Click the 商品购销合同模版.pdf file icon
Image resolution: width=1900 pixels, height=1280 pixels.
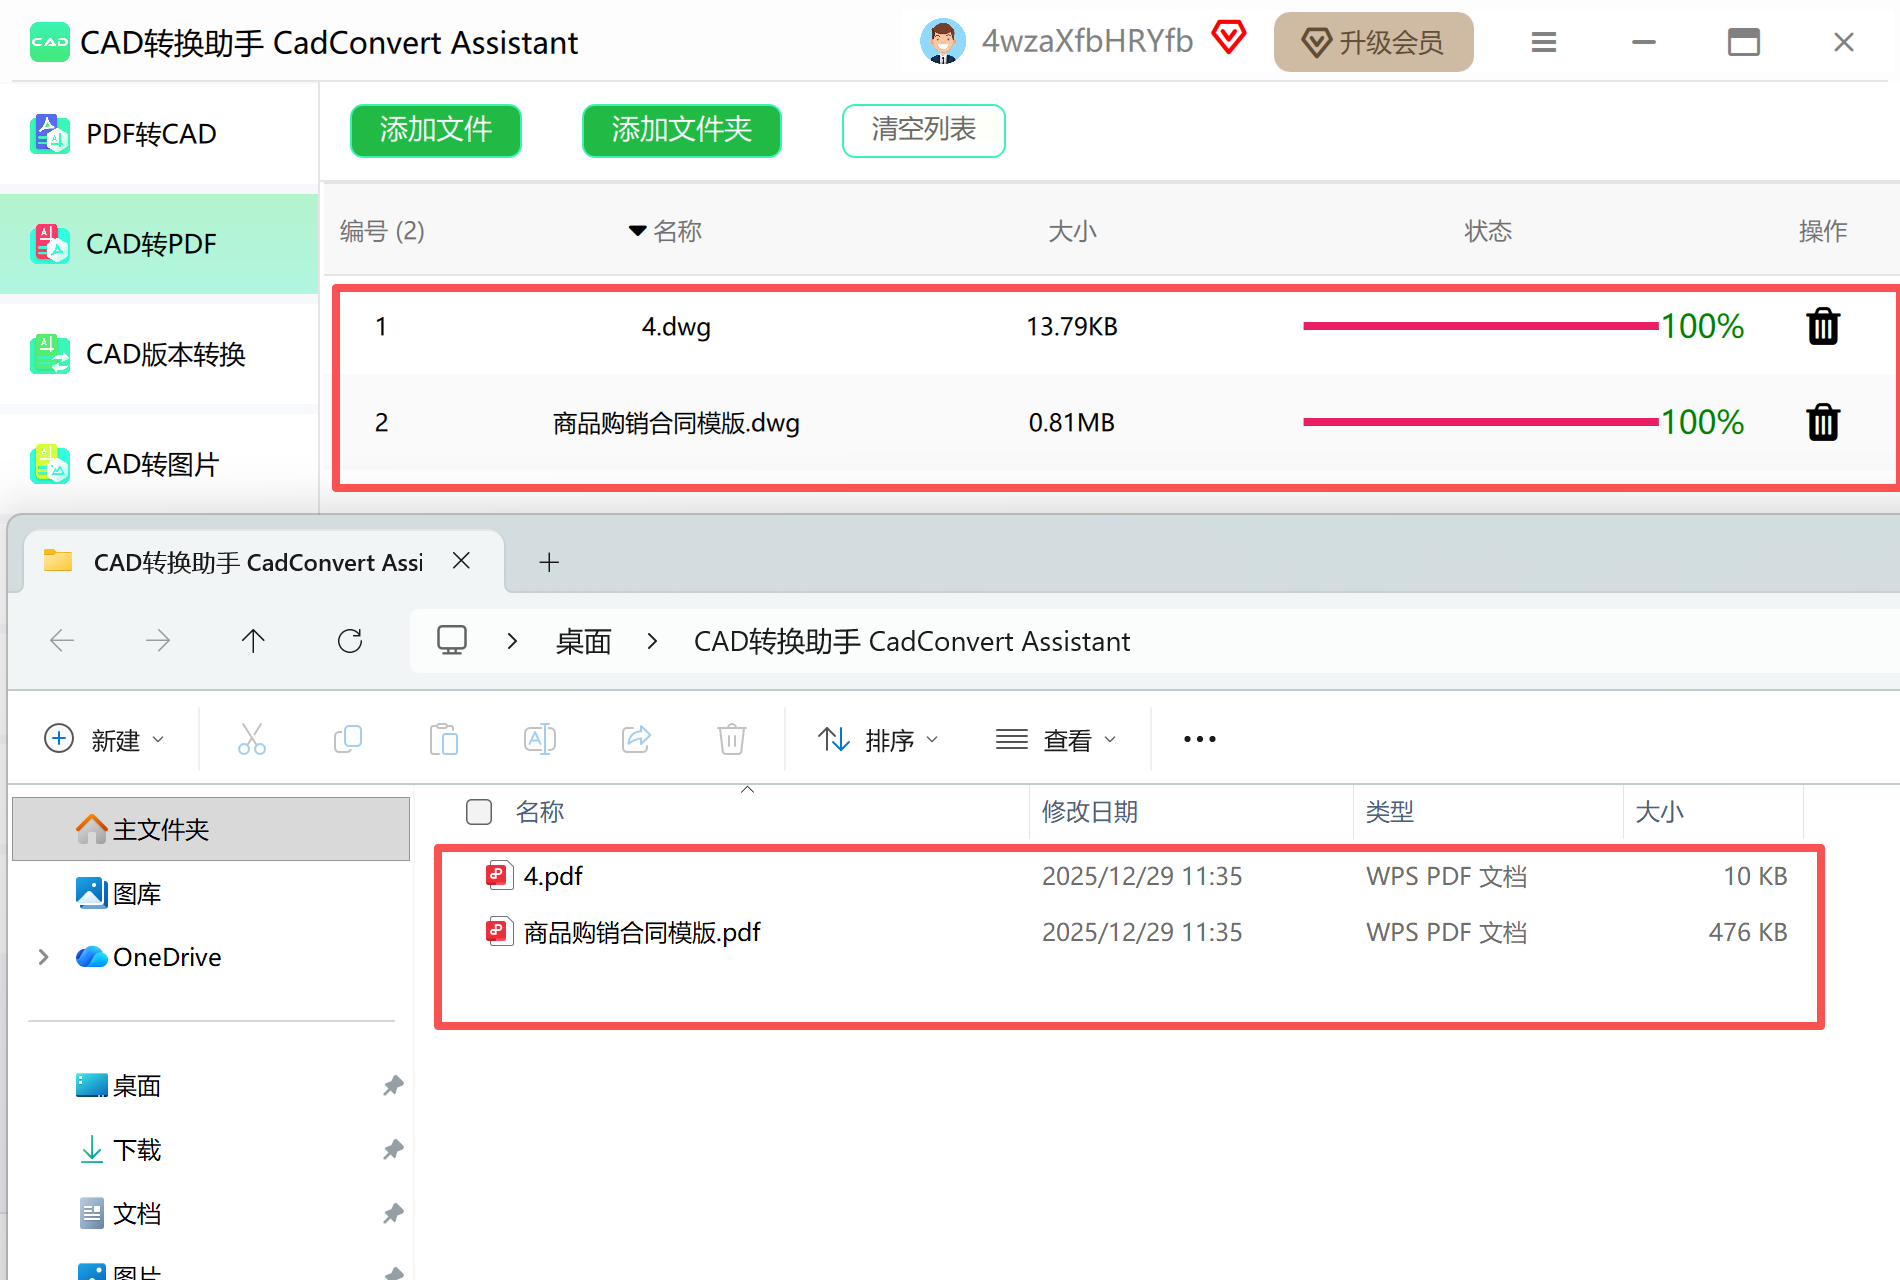[x=499, y=932]
